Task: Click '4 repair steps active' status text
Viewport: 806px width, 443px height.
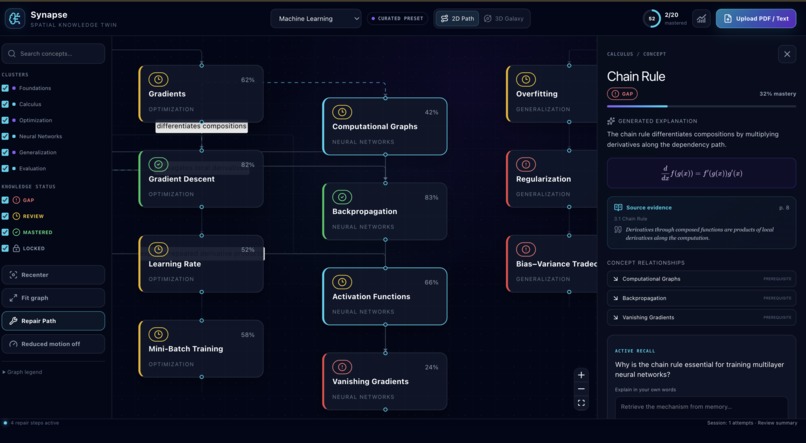Action: click(x=34, y=423)
